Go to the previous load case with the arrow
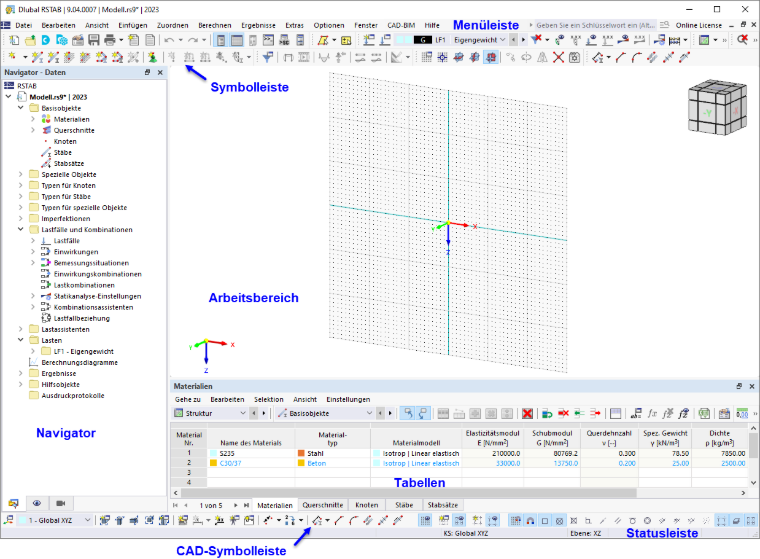This screenshot has height=559, width=760. (x=513, y=40)
